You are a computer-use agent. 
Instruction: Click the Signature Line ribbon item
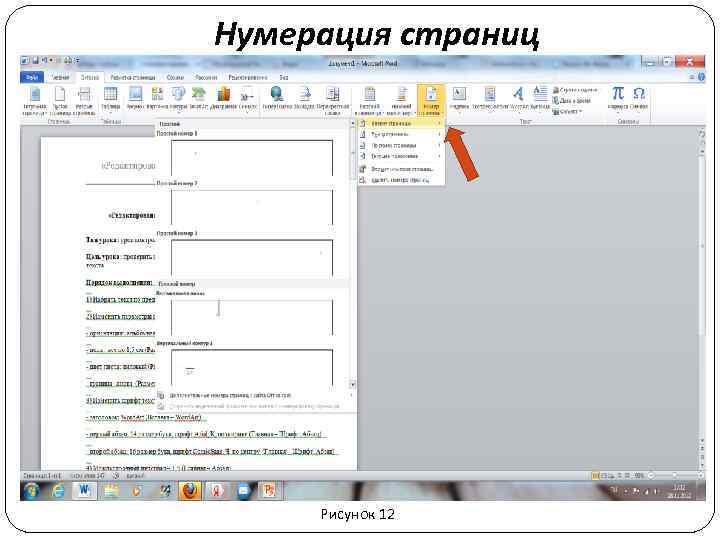pos(575,90)
